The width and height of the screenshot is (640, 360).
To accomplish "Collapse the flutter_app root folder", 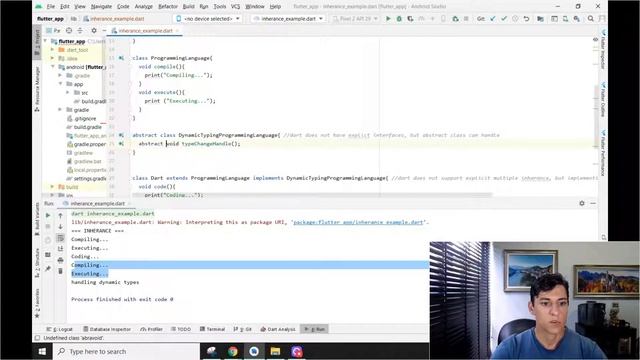I will click(45, 41).
